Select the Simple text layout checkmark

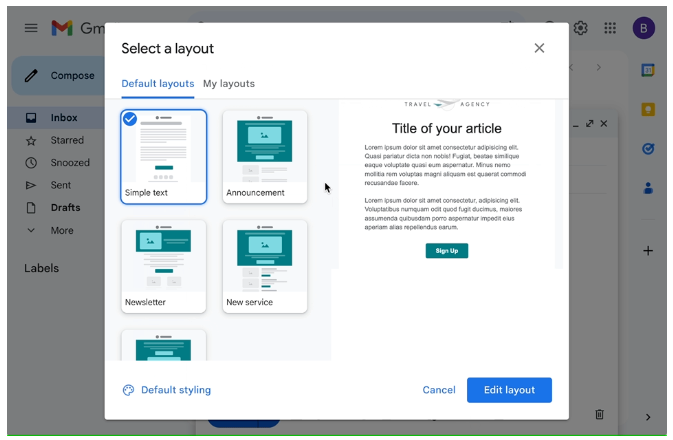pos(130,119)
